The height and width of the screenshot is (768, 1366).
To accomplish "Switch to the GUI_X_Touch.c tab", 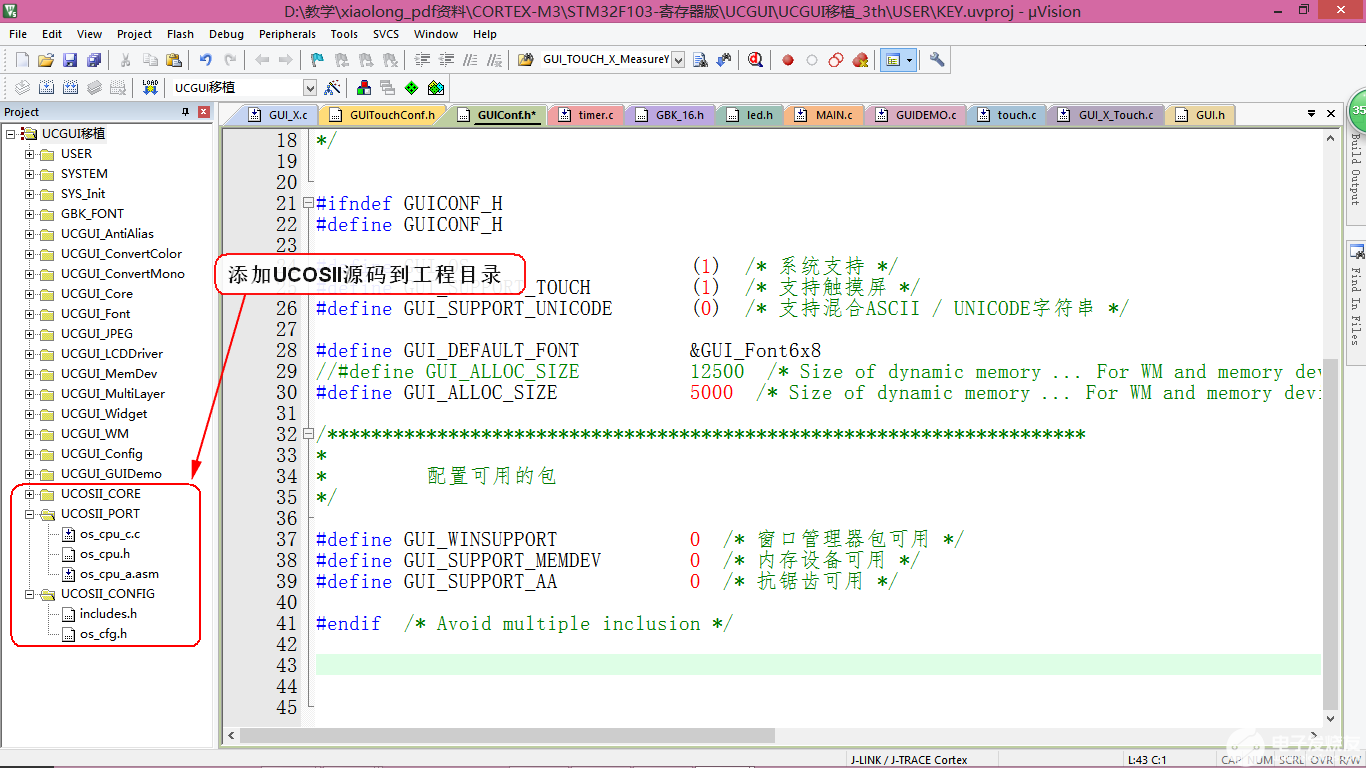I will click(x=1106, y=115).
